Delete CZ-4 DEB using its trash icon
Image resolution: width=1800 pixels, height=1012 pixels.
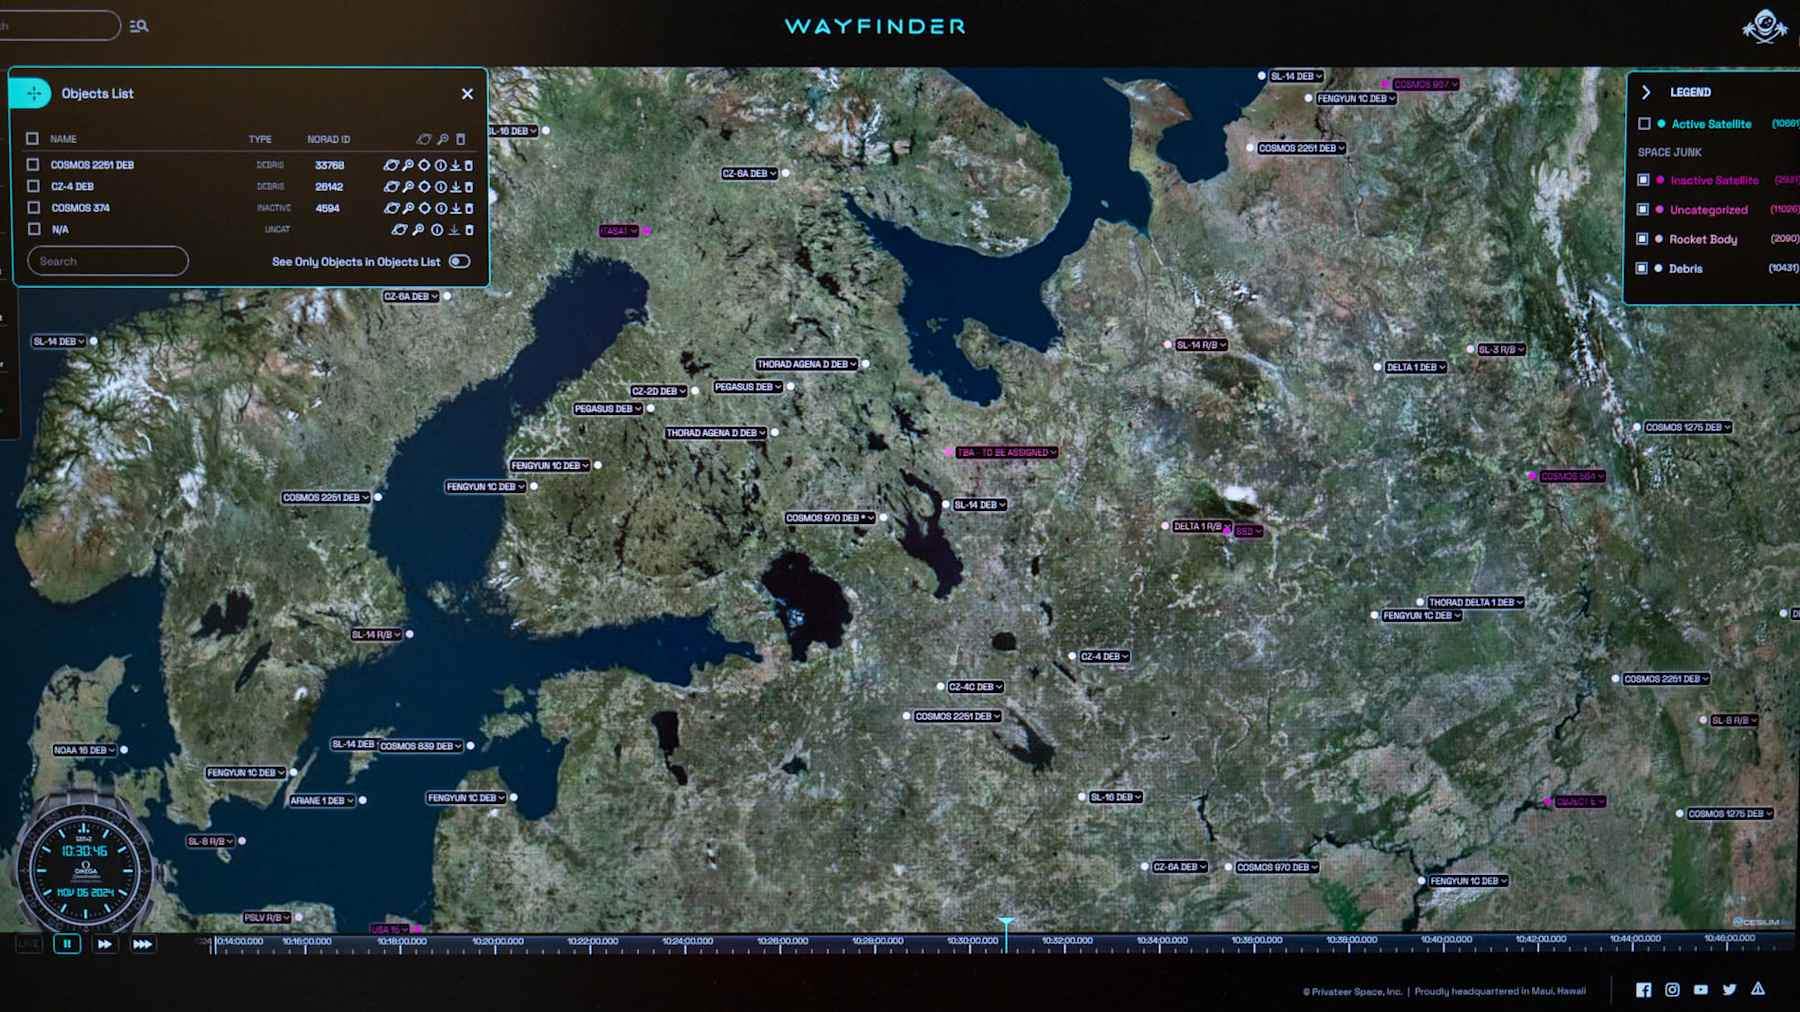pyautogui.click(x=469, y=187)
